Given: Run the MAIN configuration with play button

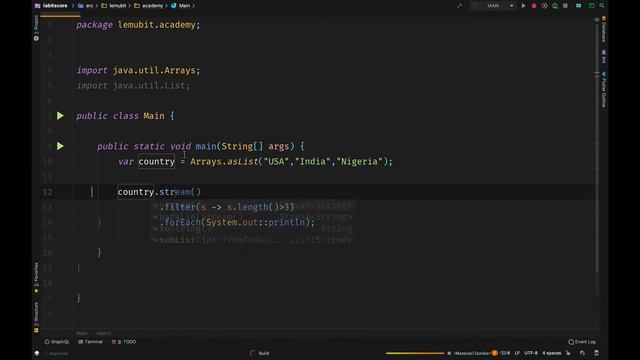Looking at the screenshot, I should click(523, 6).
